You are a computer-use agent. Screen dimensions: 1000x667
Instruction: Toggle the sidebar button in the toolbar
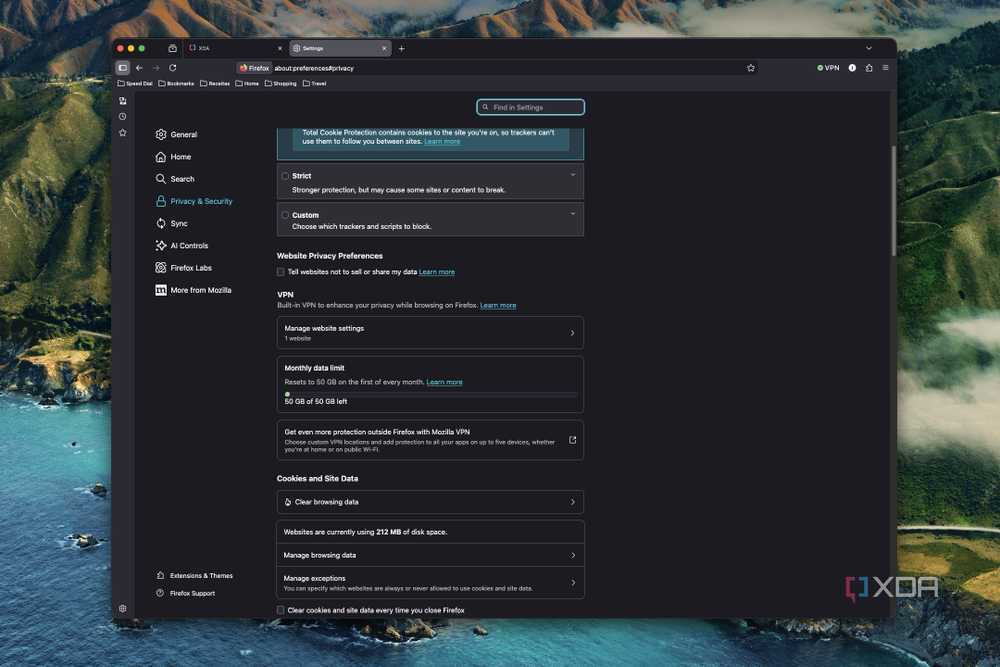coord(122,68)
